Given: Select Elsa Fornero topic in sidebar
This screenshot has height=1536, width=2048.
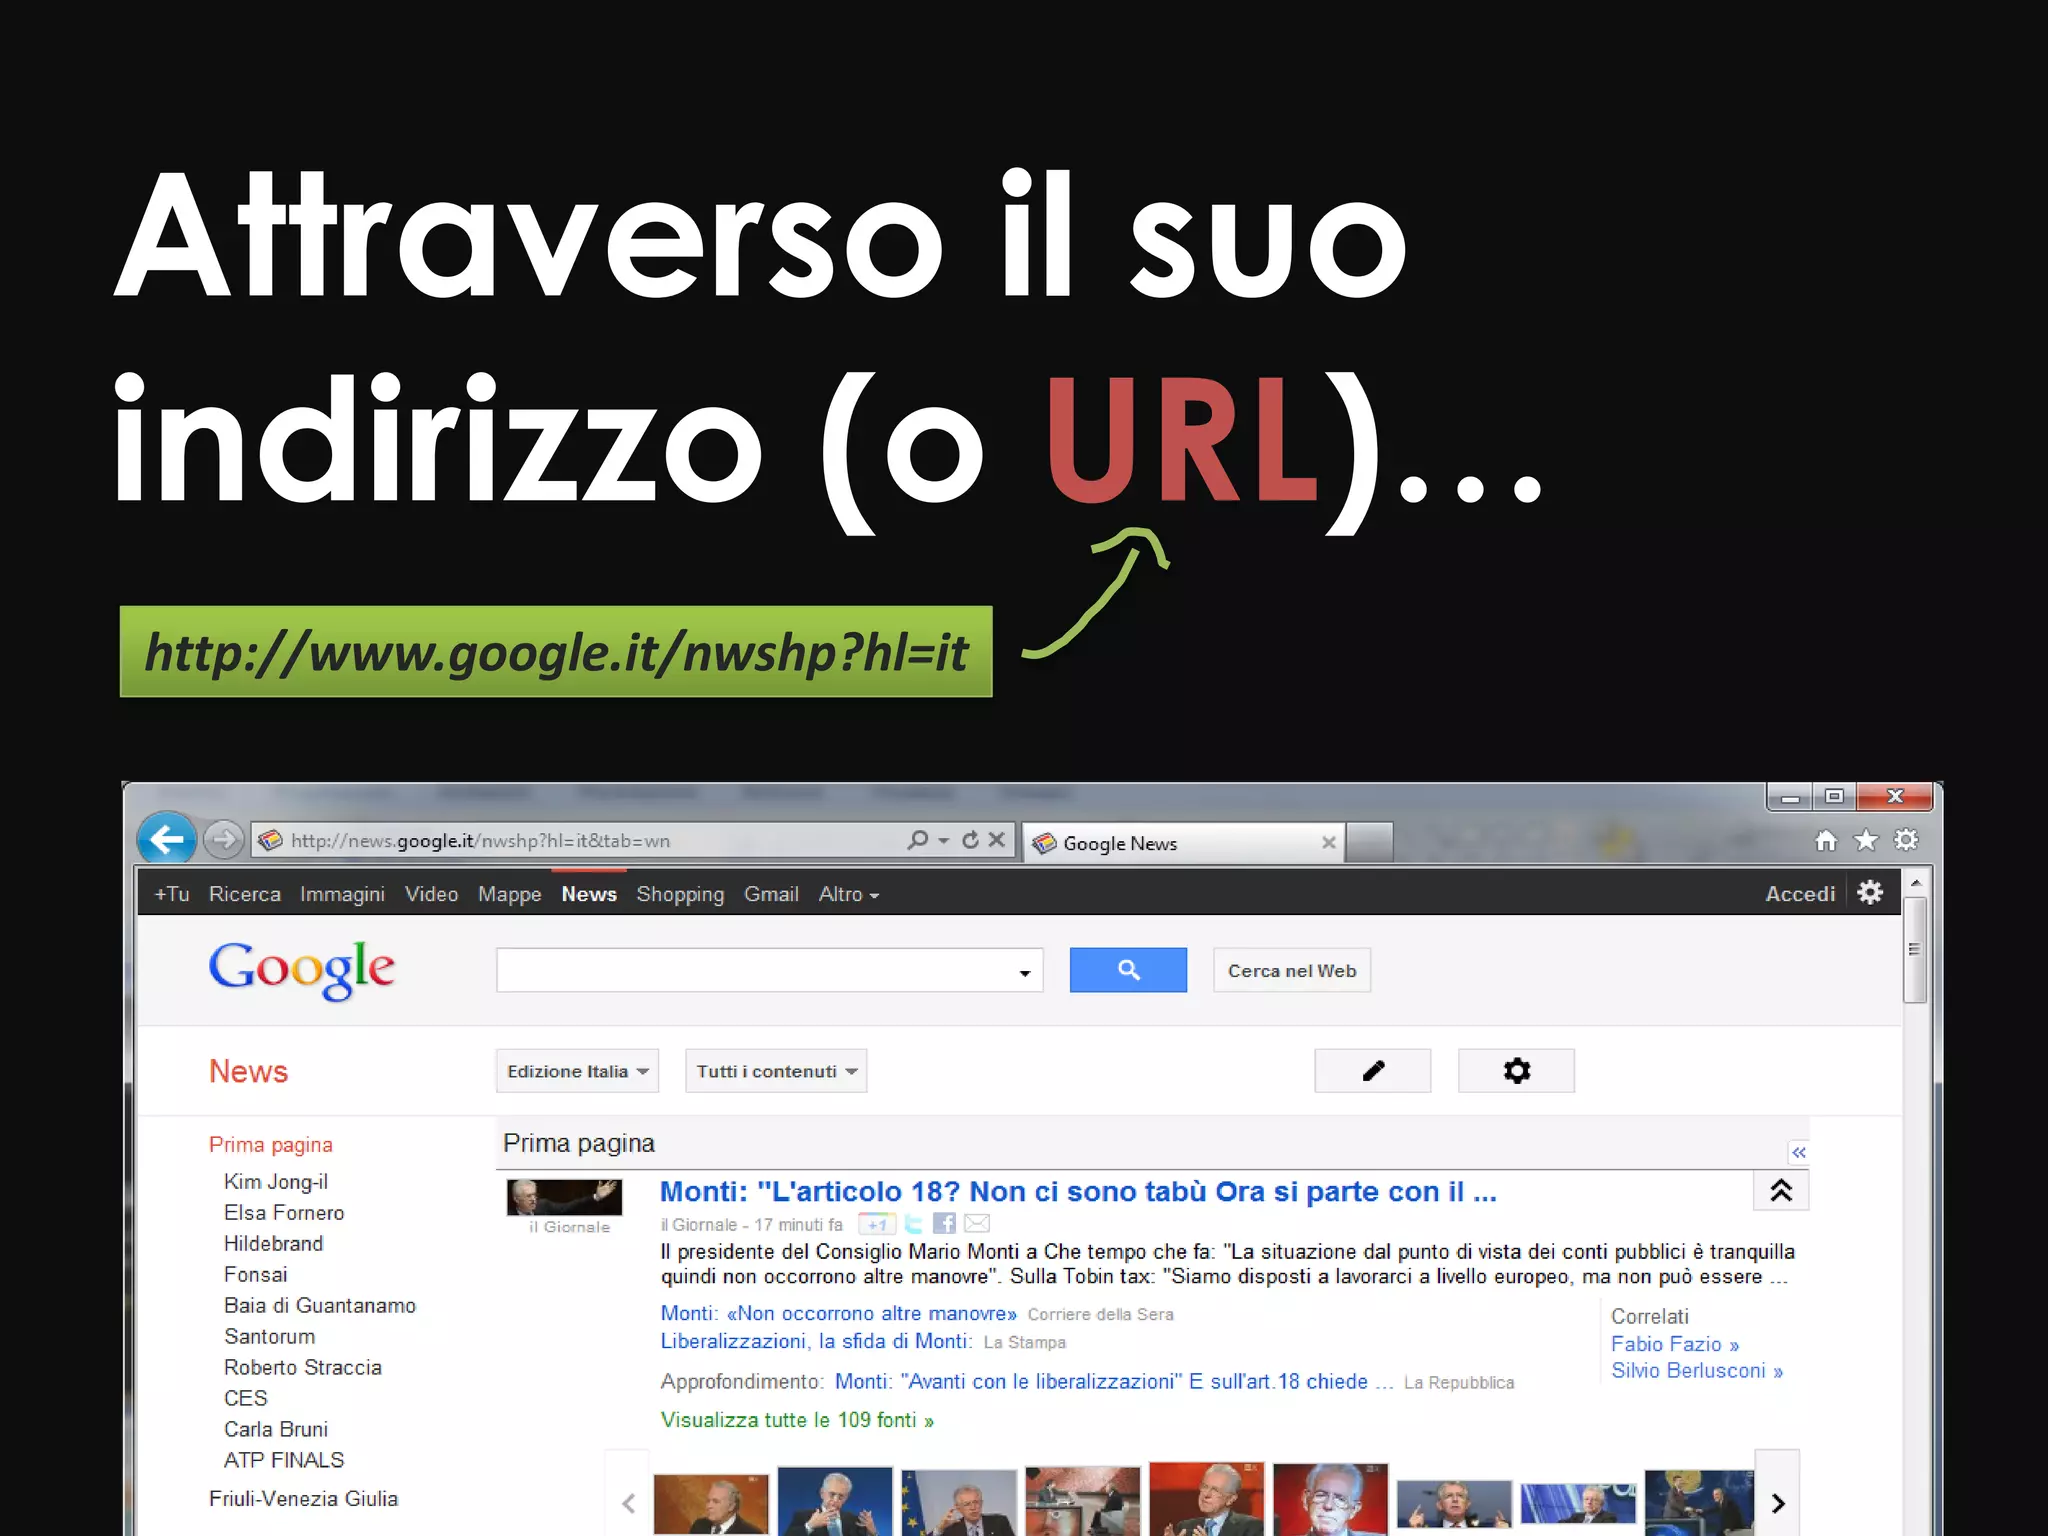Looking at the screenshot, I should (284, 1213).
